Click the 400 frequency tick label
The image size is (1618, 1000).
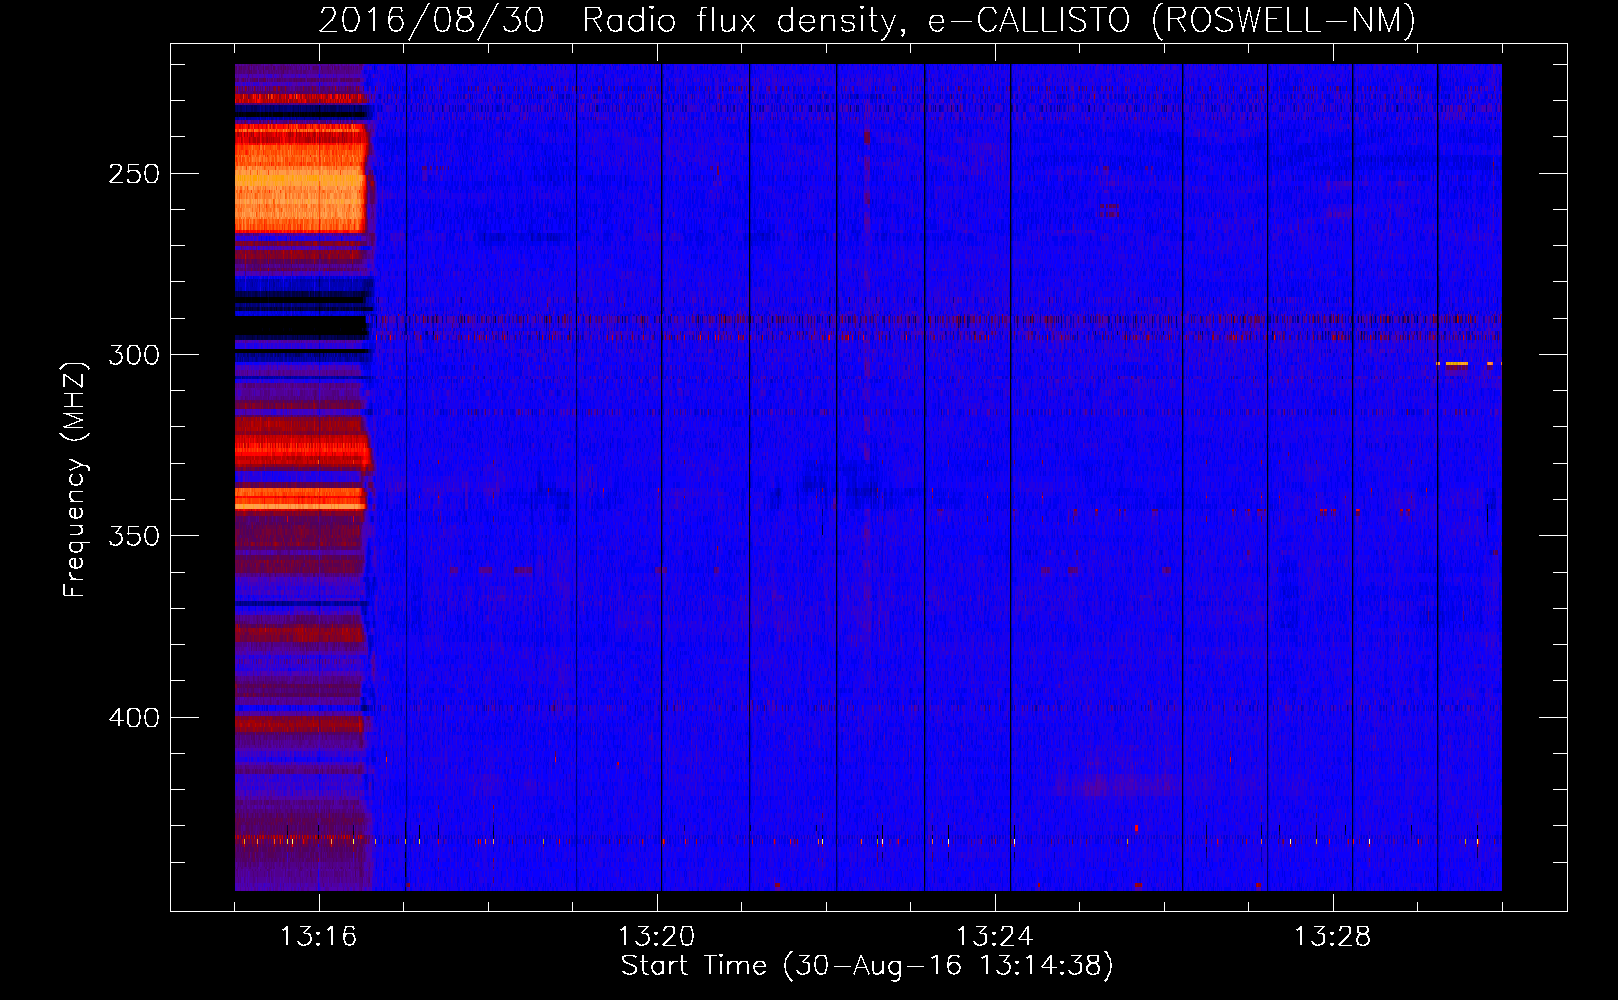[133, 718]
